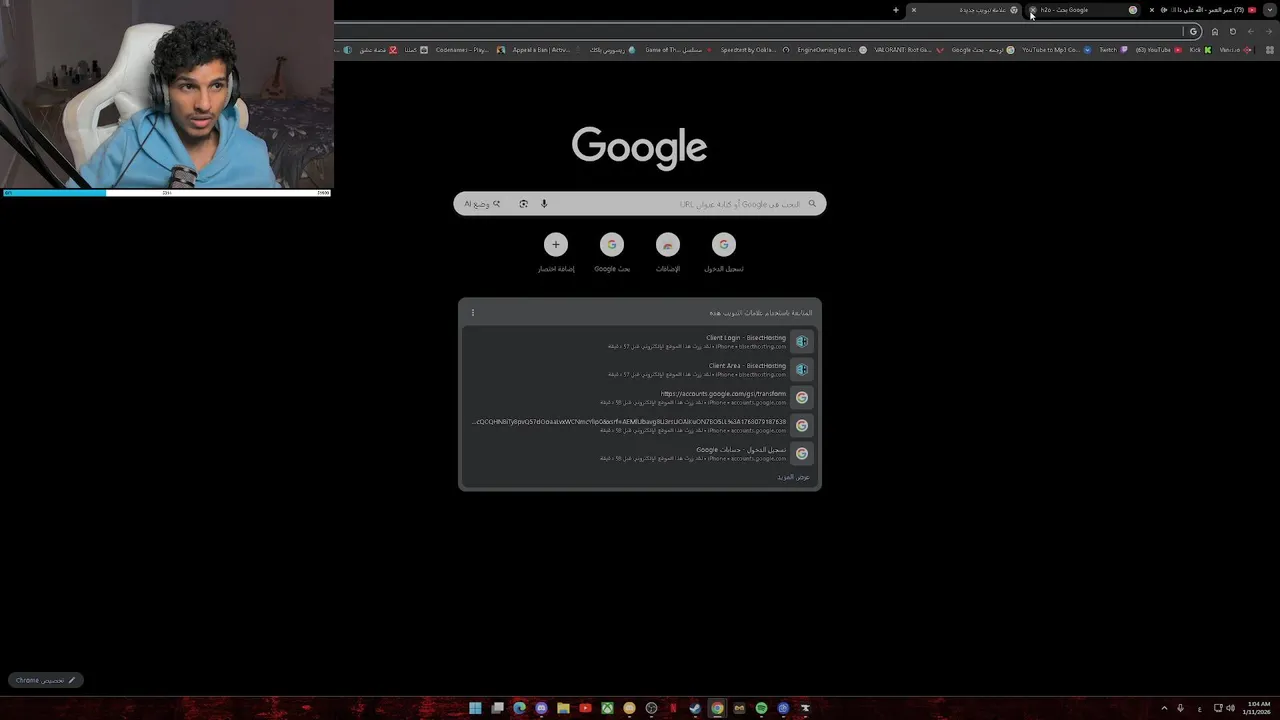Open Client Login - BisectHosting entry
Screen dimensions: 1280x720
[640, 342]
